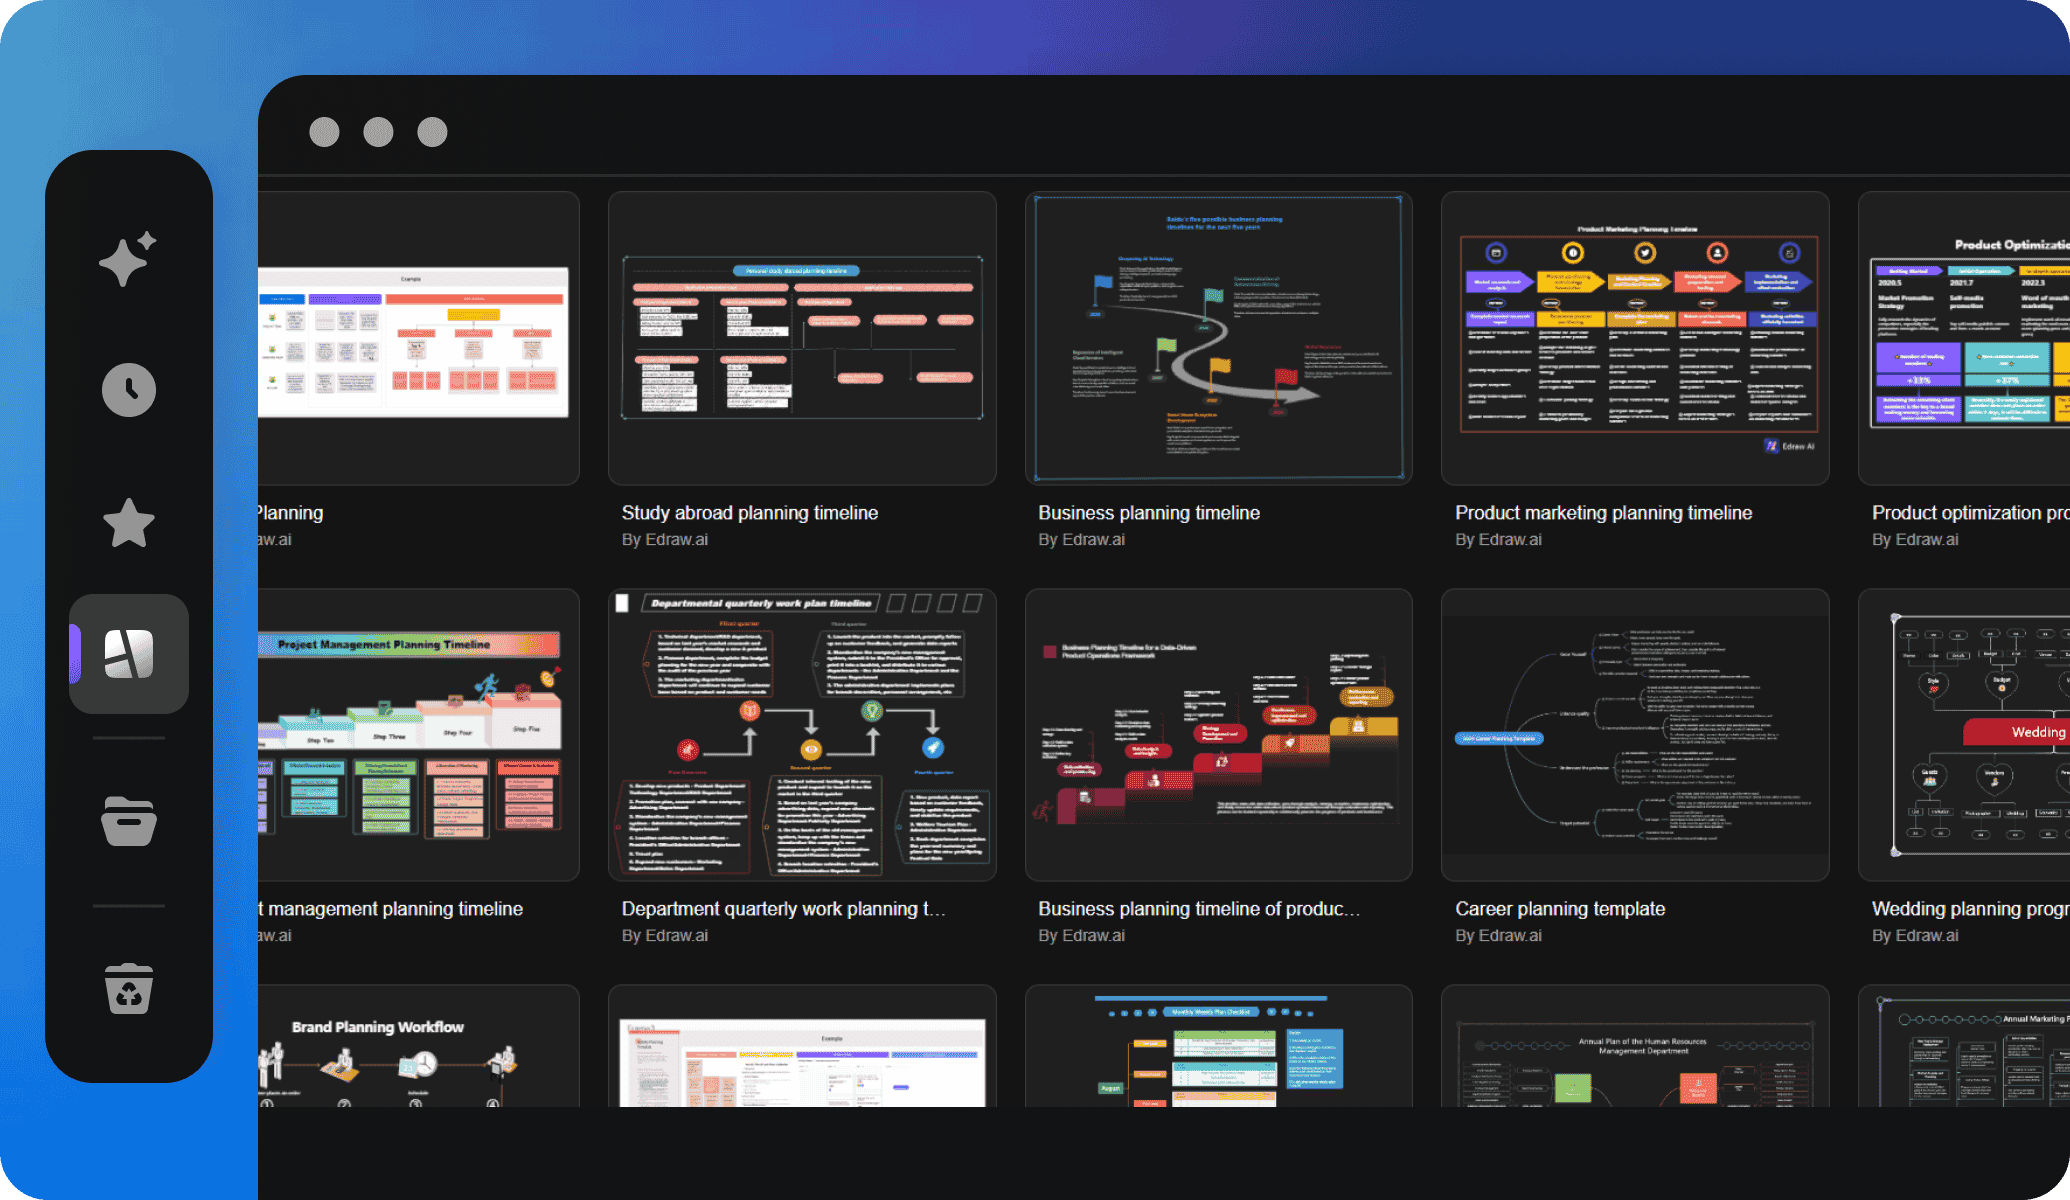This screenshot has height=1200, width=2070.
Task: Open the files folder icon in sidebar
Action: pos(129,821)
